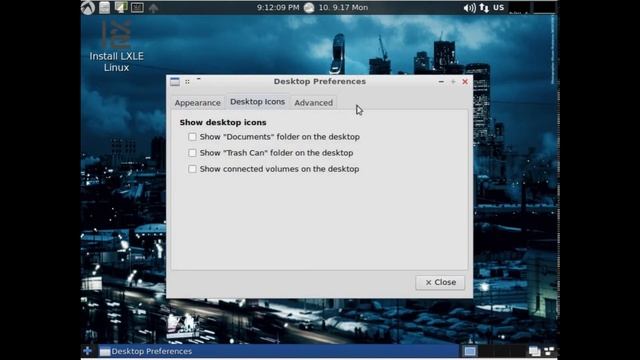Viewport: 640px width, 360px height.
Task: Open the Advanced tab
Action: 313,103
